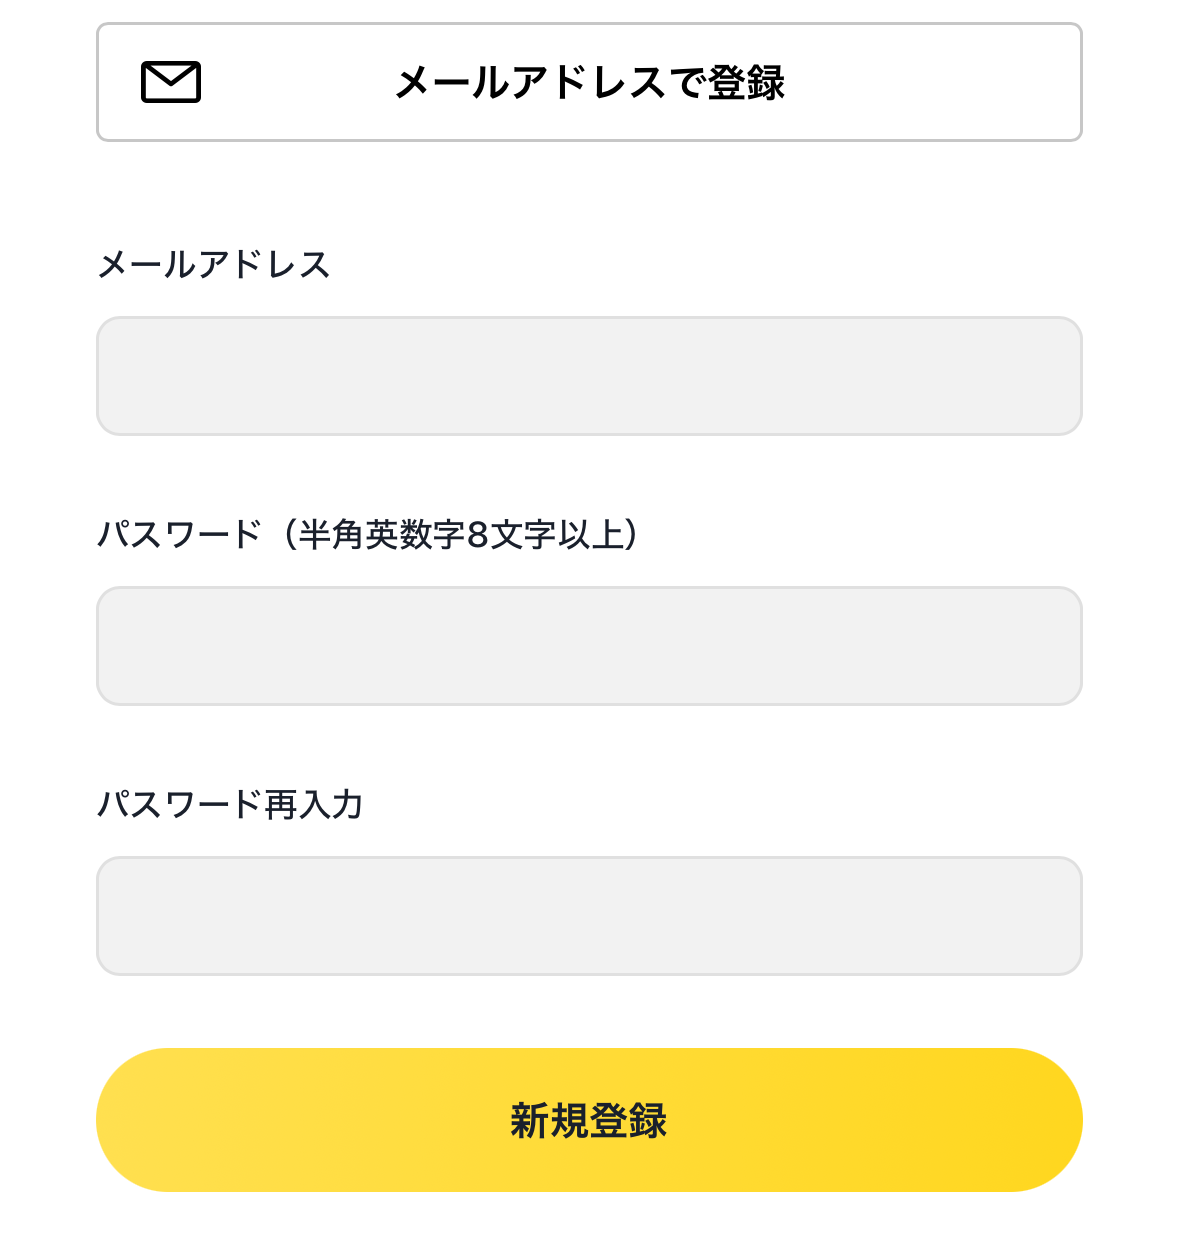Click the メールアドレス field label
Viewport: 1179px width, 1239px height.
pyautogui.click(x=213, y=265)
